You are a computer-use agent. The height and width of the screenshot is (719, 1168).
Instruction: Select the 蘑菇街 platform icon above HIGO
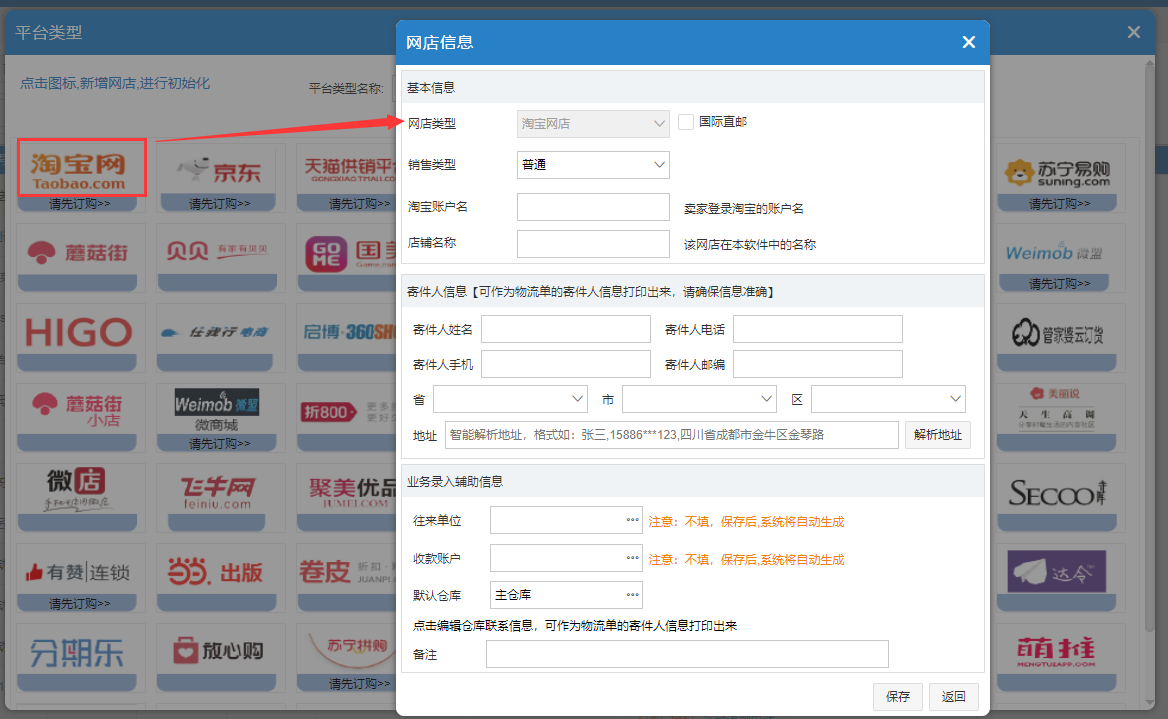77,253
